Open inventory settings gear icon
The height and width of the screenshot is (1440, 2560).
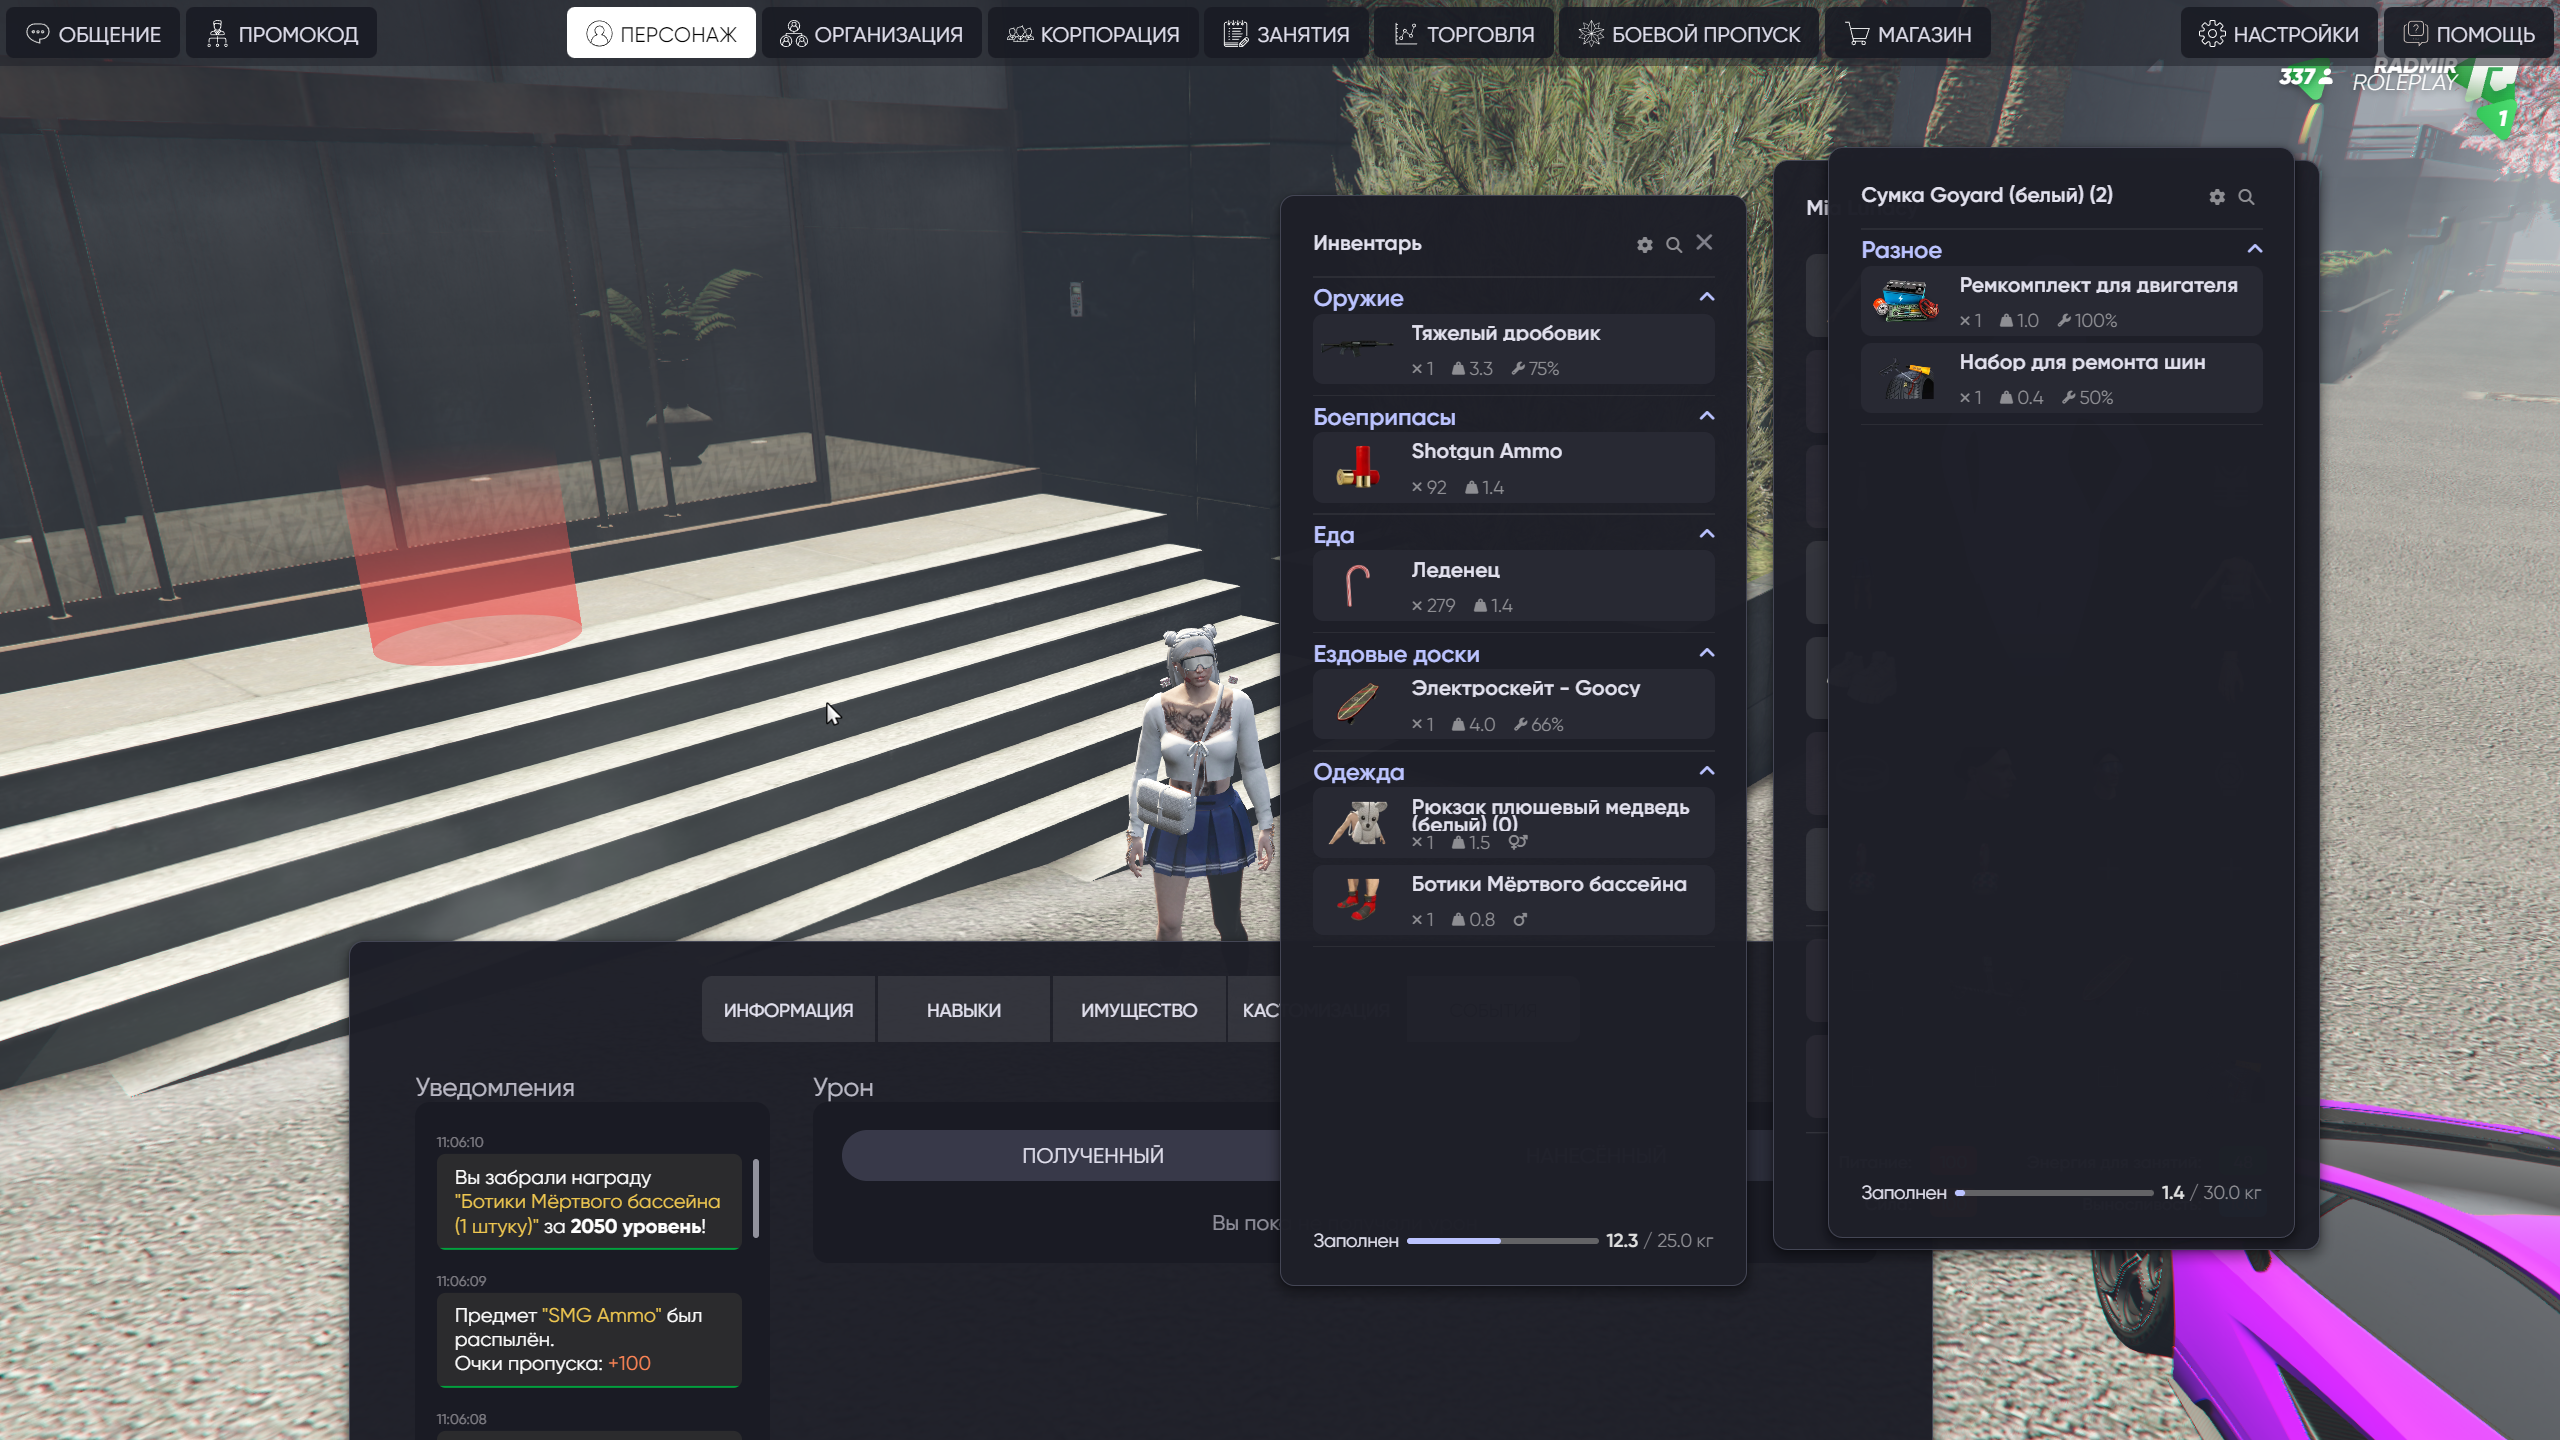click(1644, 245)
